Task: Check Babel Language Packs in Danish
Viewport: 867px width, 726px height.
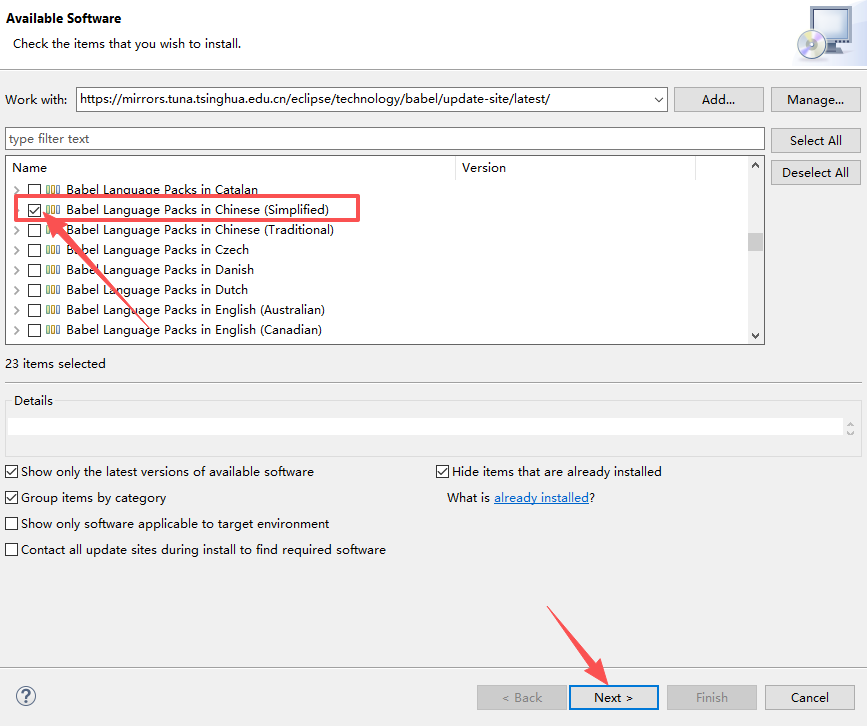Action: [34, 270]
